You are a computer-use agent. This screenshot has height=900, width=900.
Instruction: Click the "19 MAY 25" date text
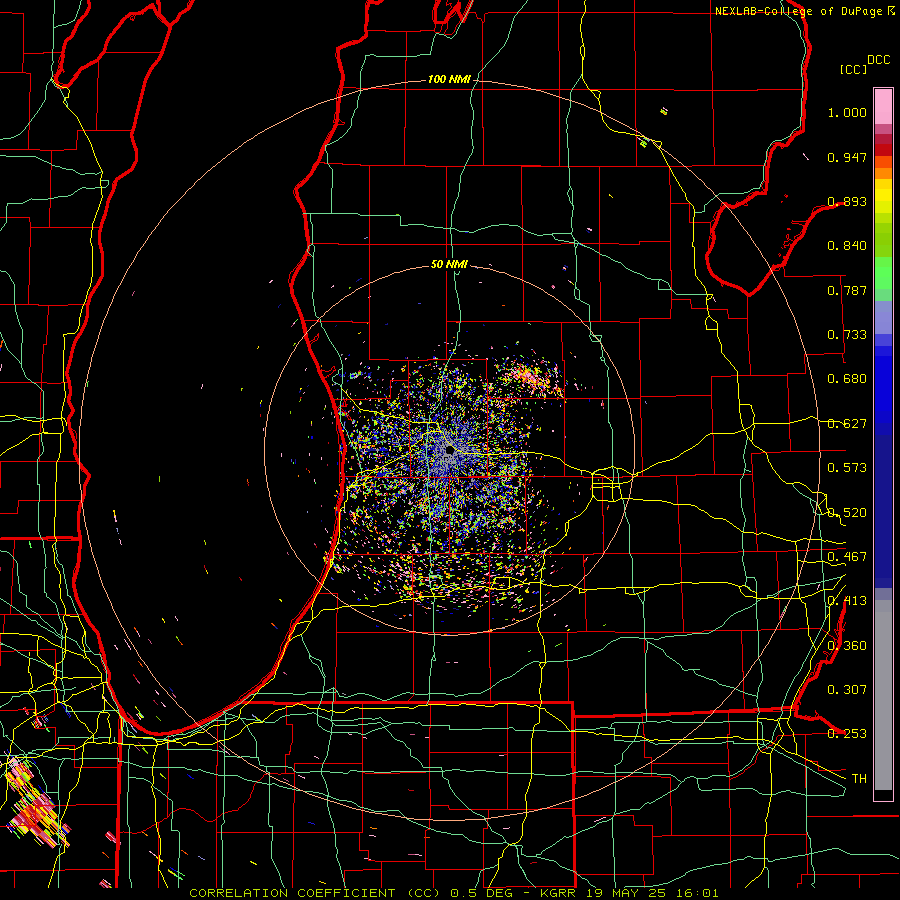tap(627, 893)
